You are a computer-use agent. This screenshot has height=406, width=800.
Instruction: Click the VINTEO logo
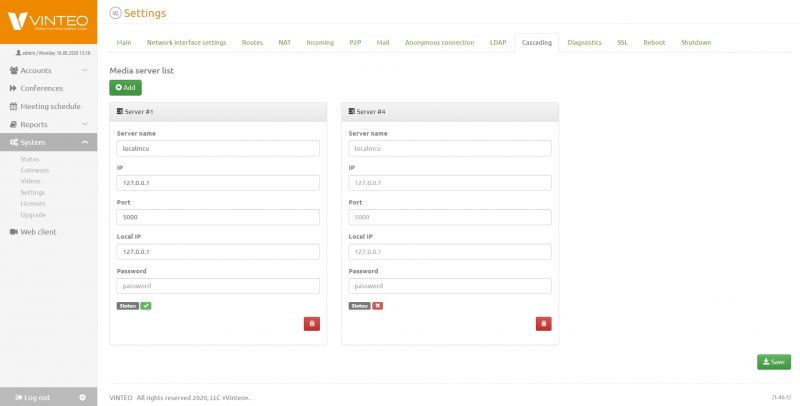(x=48, y=20)
